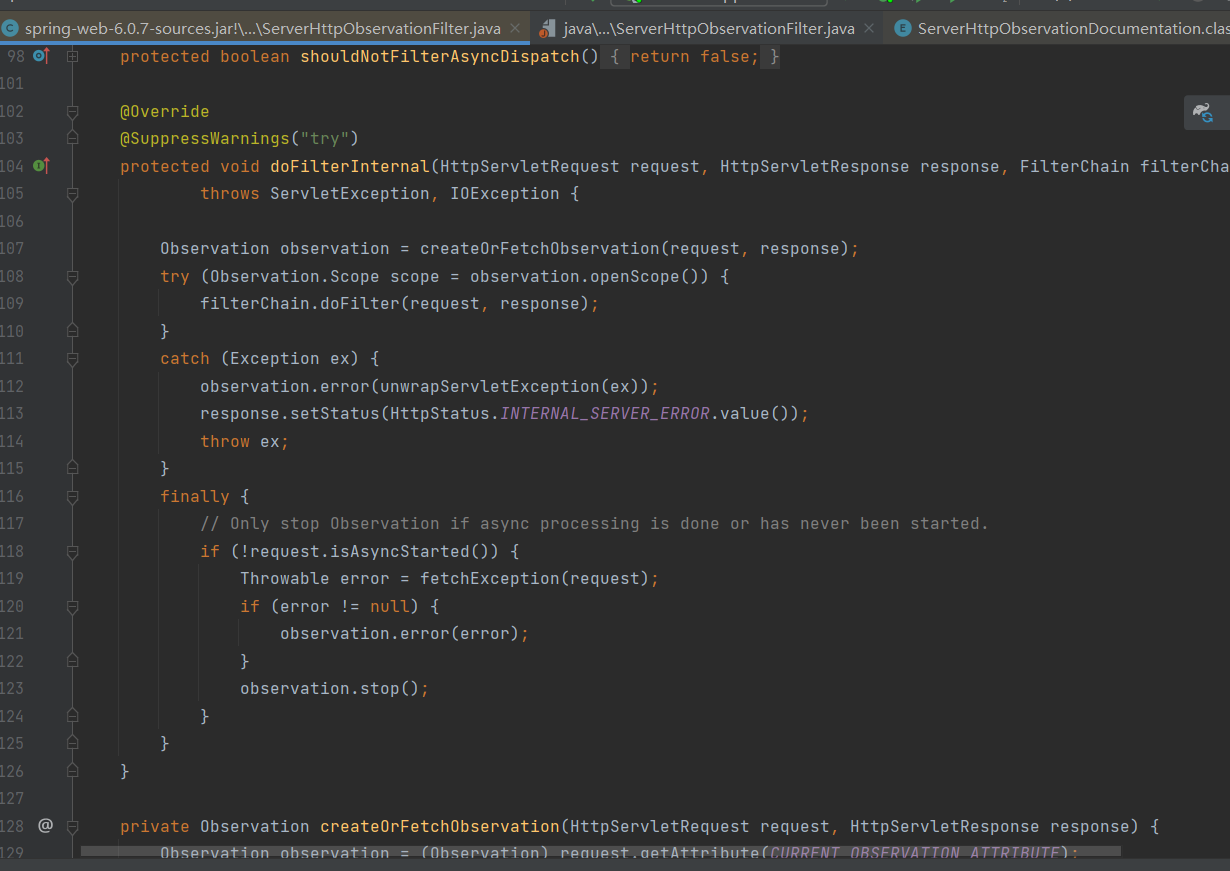Close the java\...\ServerHttpObservationFilter.java tab
Image resolution: width=1230 pixels, height=871 pixels.
click(x=870, y=29)
